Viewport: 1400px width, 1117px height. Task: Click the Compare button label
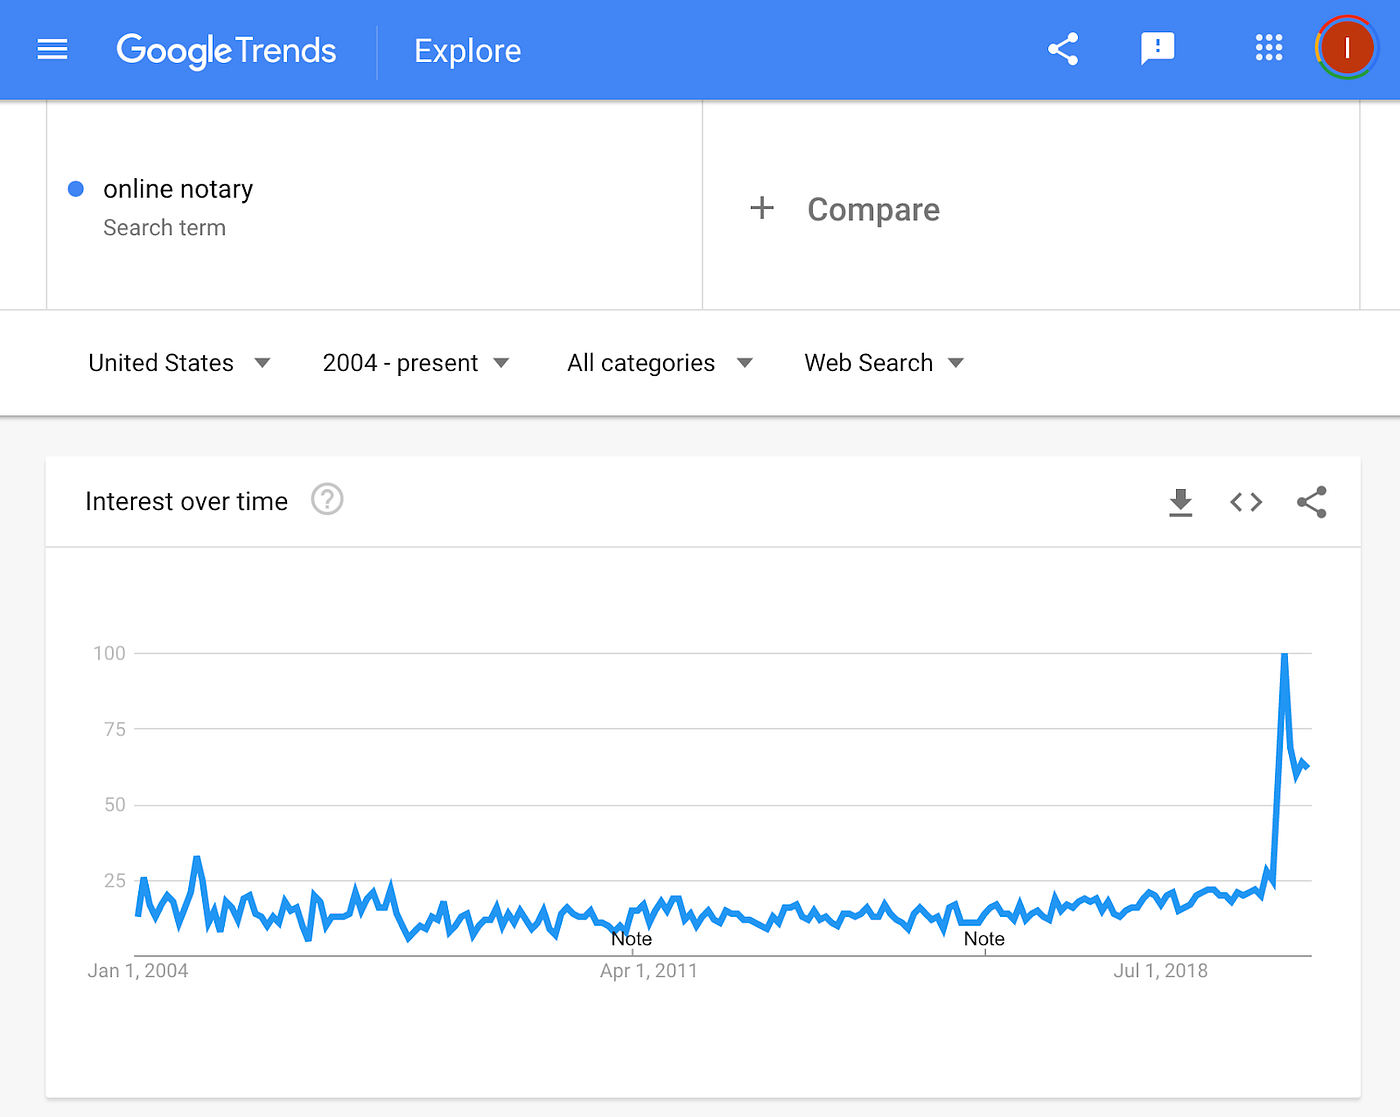tap(873, 209)
